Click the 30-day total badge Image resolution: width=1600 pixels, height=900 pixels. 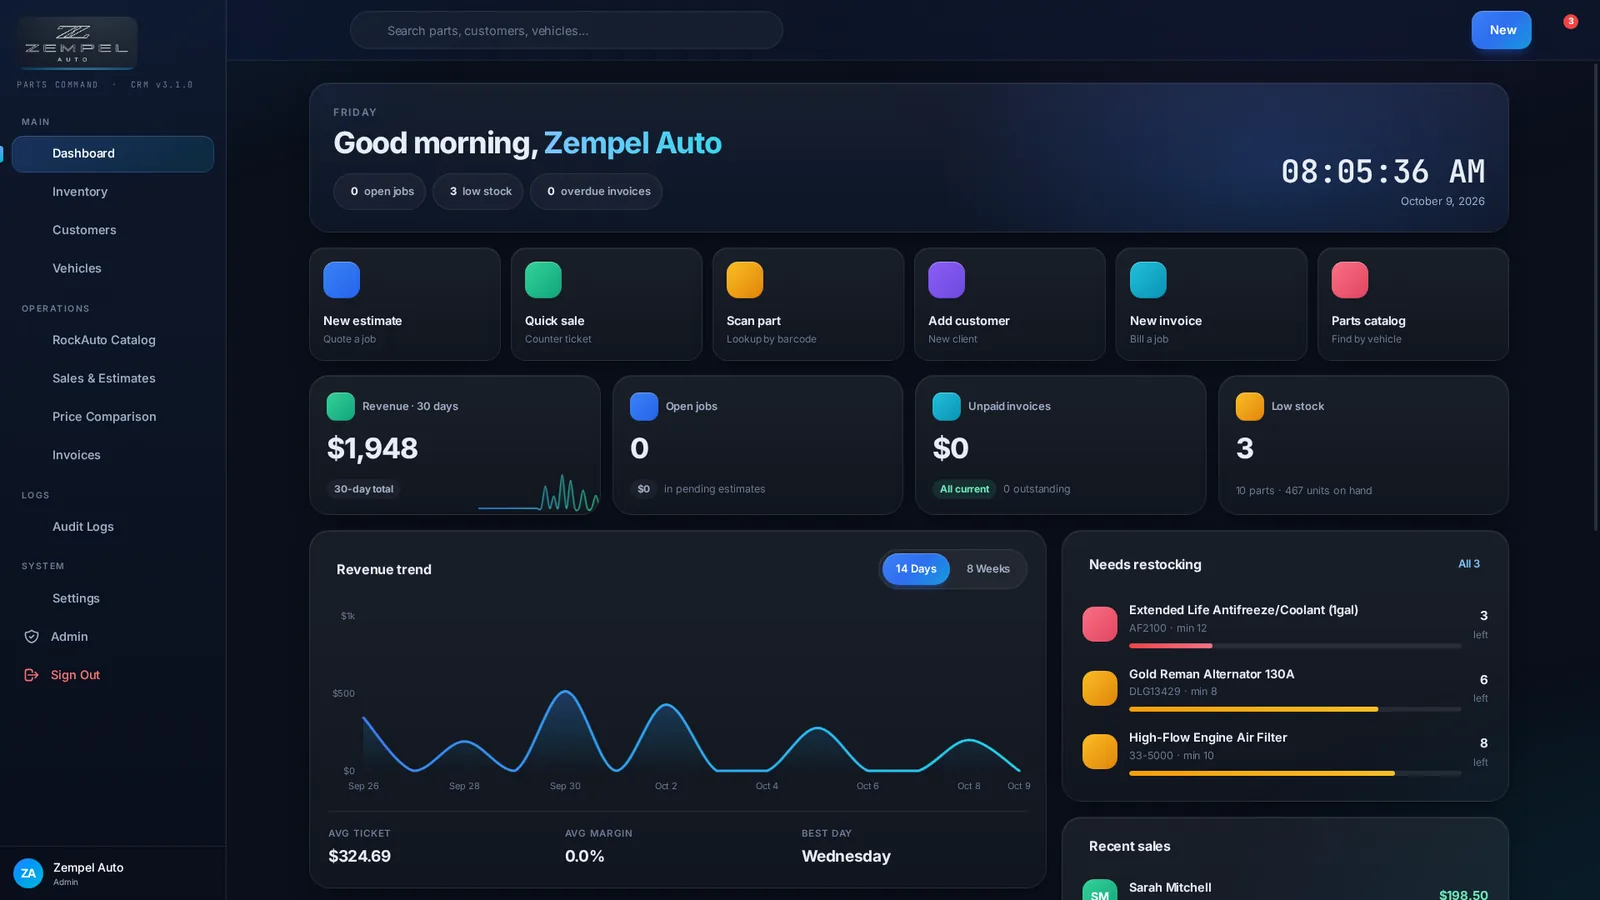pos(364,489)
